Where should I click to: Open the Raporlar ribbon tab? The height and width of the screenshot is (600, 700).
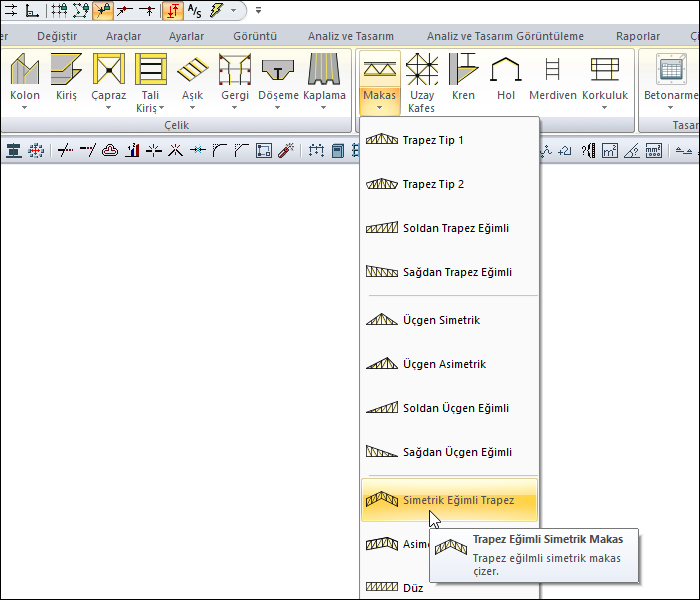click(638, 36)
